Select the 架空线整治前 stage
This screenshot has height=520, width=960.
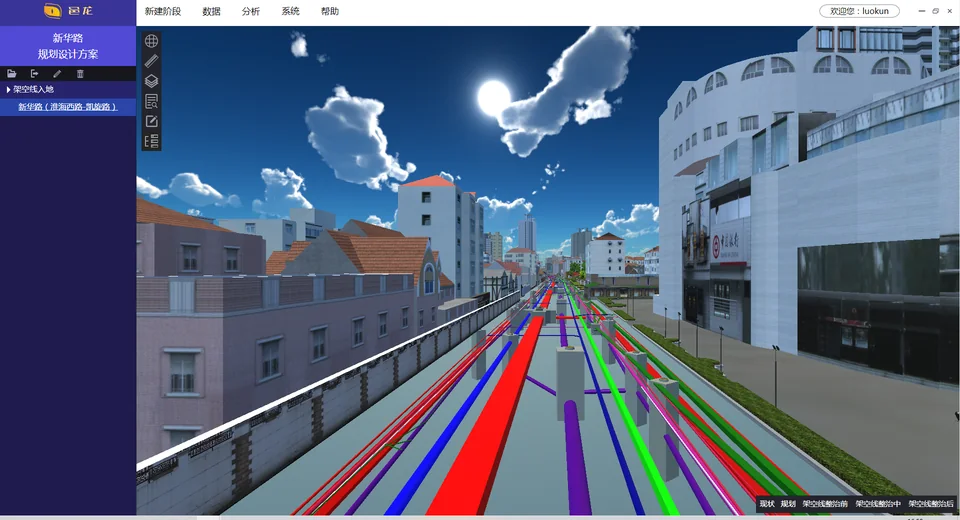[x=825, y=504]
